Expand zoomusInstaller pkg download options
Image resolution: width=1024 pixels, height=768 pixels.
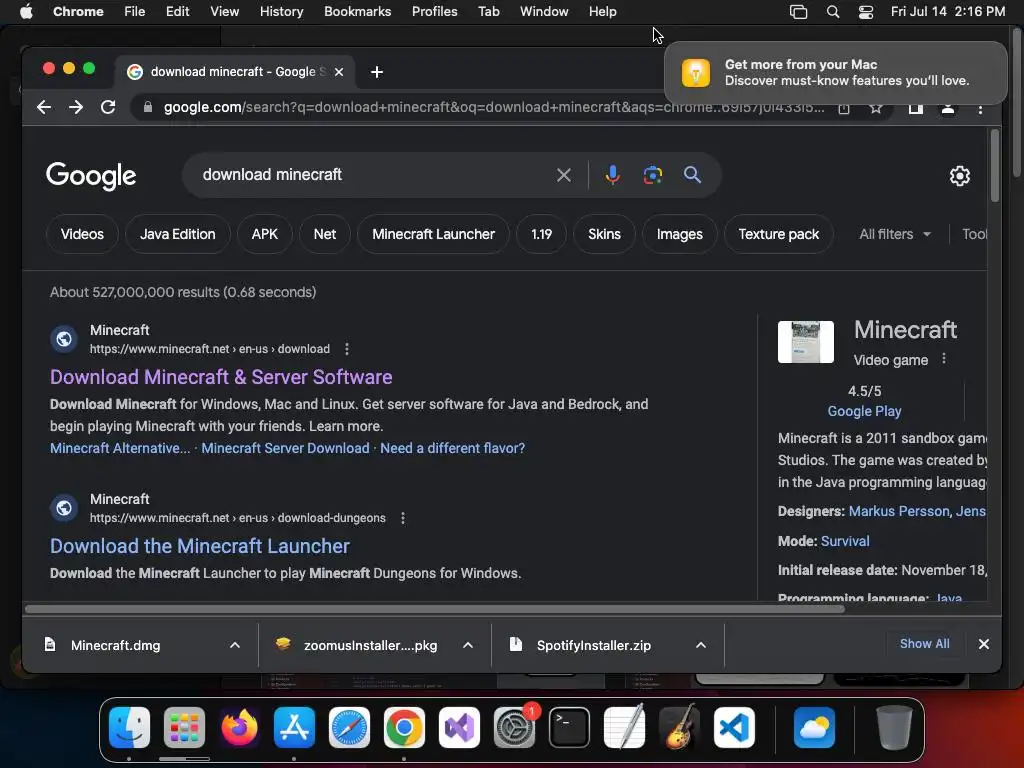point(468,645)
